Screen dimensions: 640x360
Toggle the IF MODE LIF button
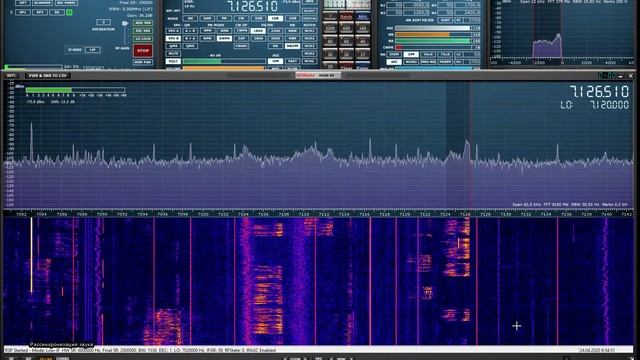[93, 50]
